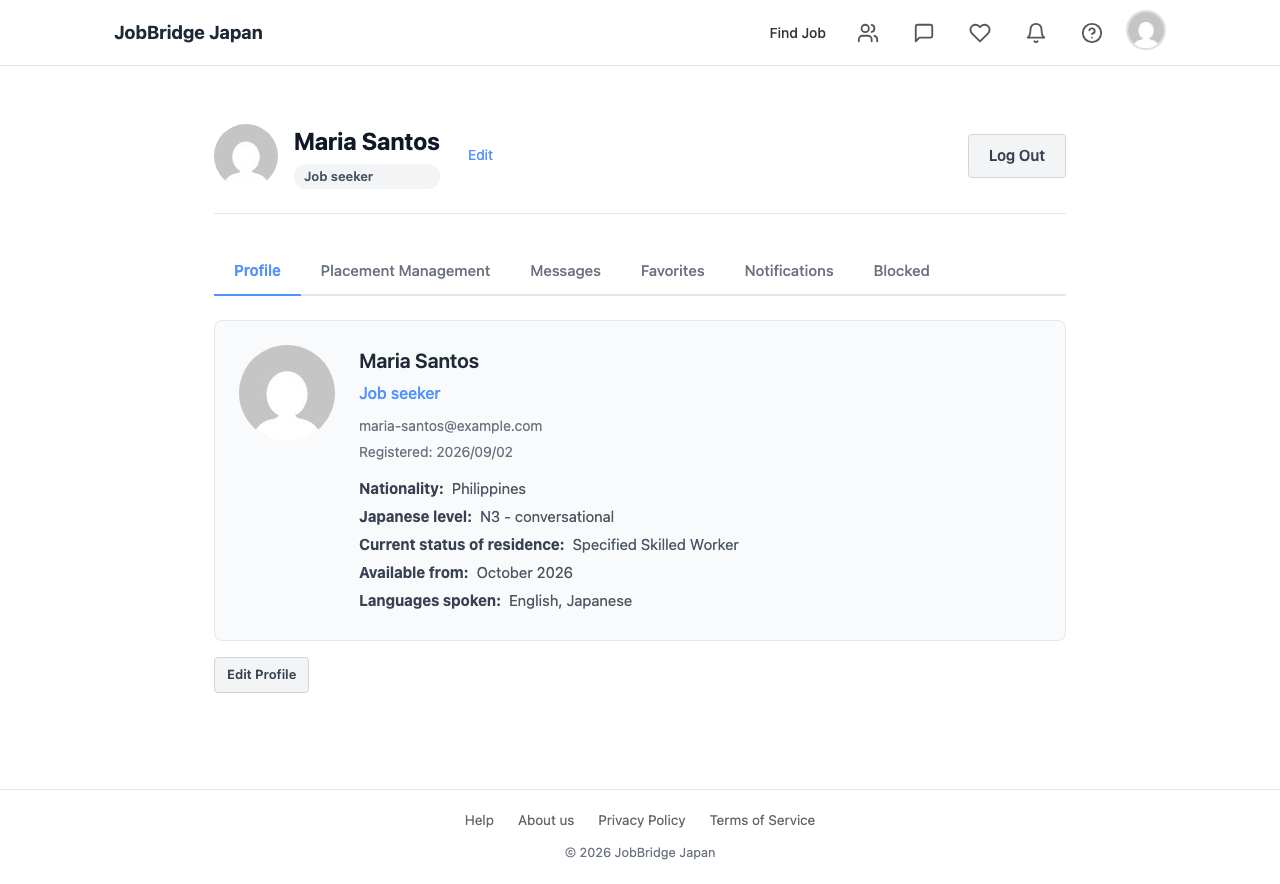Screen dimensions: 1280x884
Task: Open the Notifications tab
Action: tap(789, 271)
